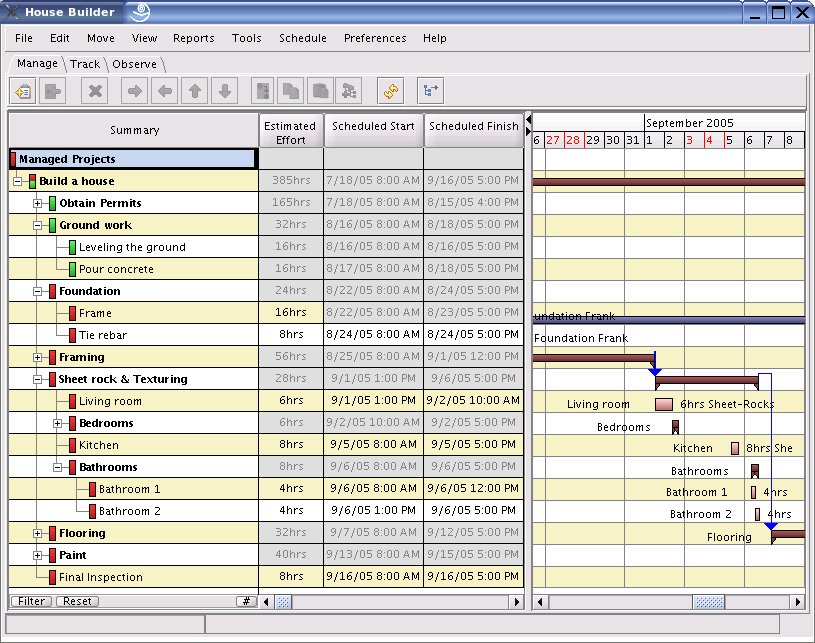Switch to the Observe tab

[134, 64]
